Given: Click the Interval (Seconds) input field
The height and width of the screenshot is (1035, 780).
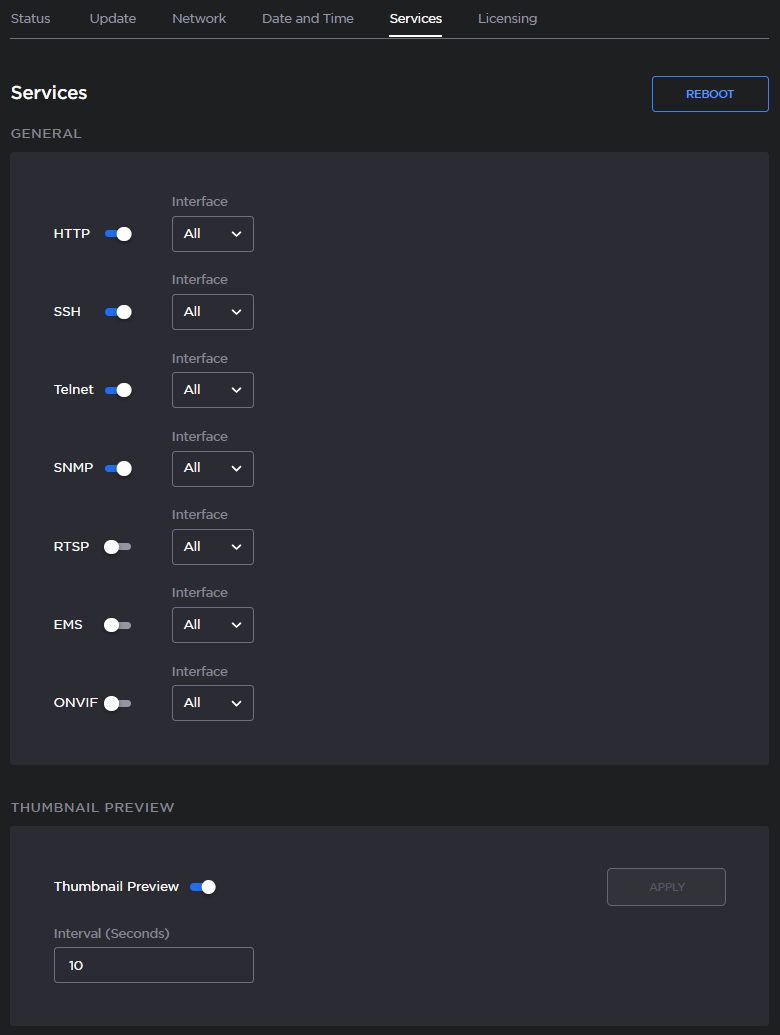Looking at the screenshot, I should point(154,965).
